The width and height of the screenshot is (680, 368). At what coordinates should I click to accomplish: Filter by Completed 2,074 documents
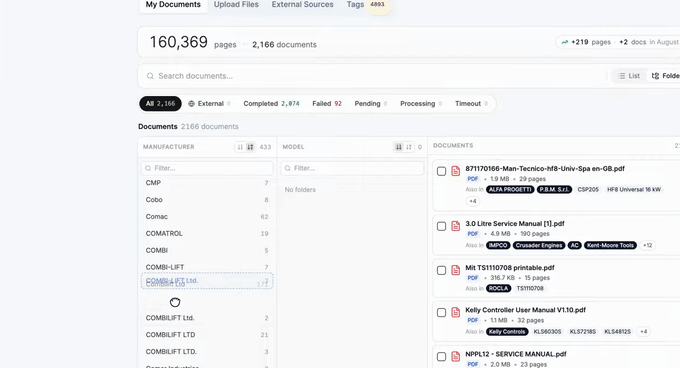coord(271,104)
